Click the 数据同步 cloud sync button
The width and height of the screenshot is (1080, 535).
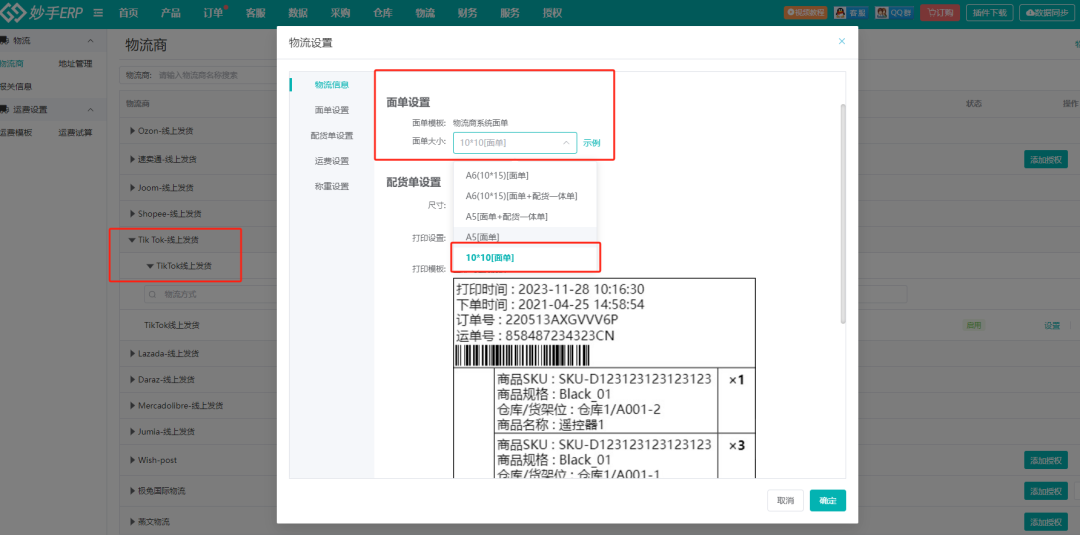click(1049, 12)
